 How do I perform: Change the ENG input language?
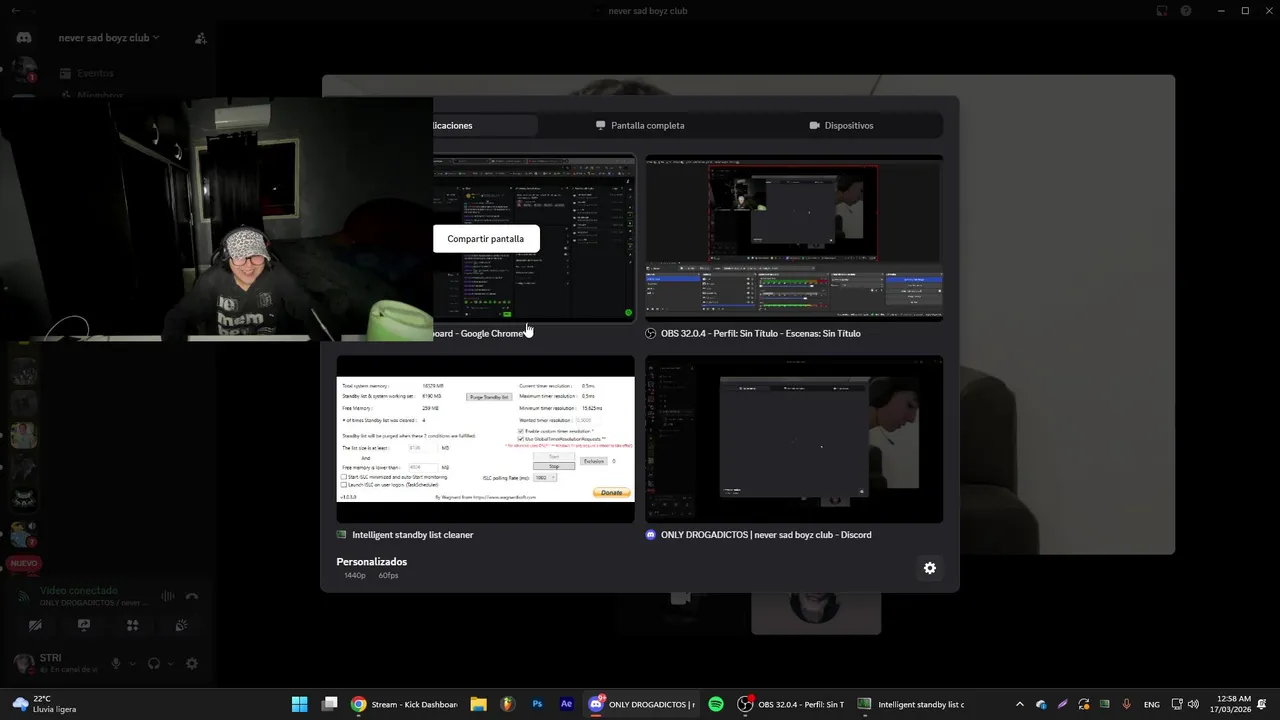click(x=1152, y=704)
